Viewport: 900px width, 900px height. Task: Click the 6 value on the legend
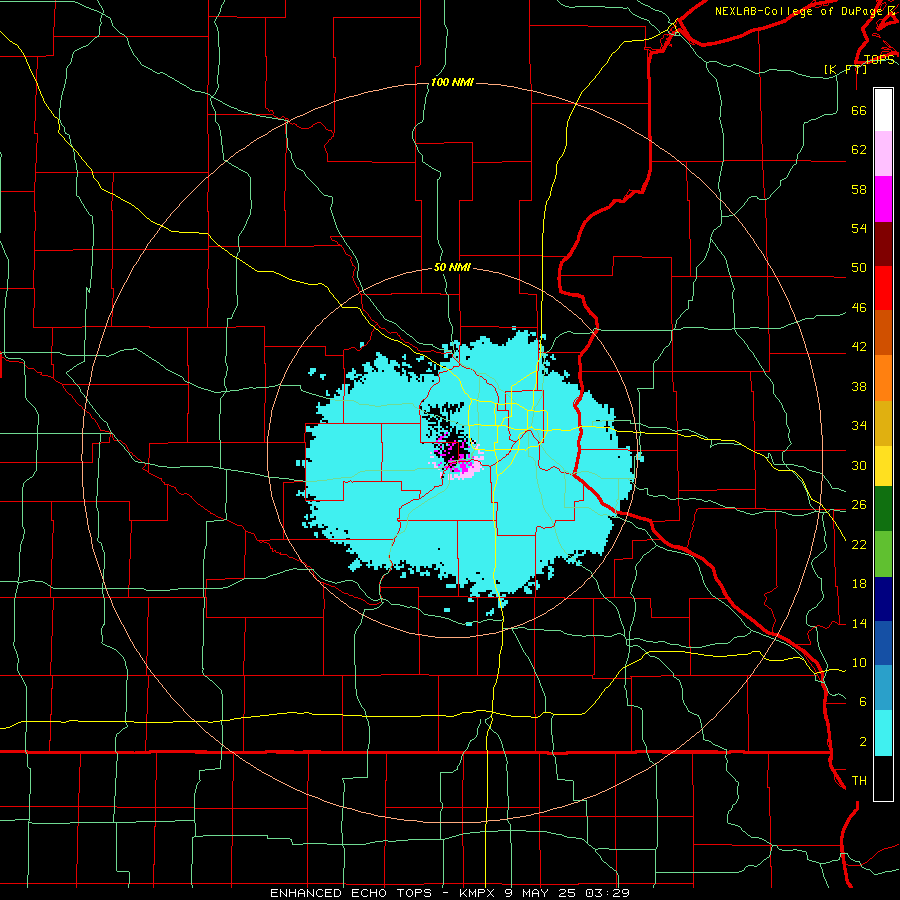click(x=863, y=701)
